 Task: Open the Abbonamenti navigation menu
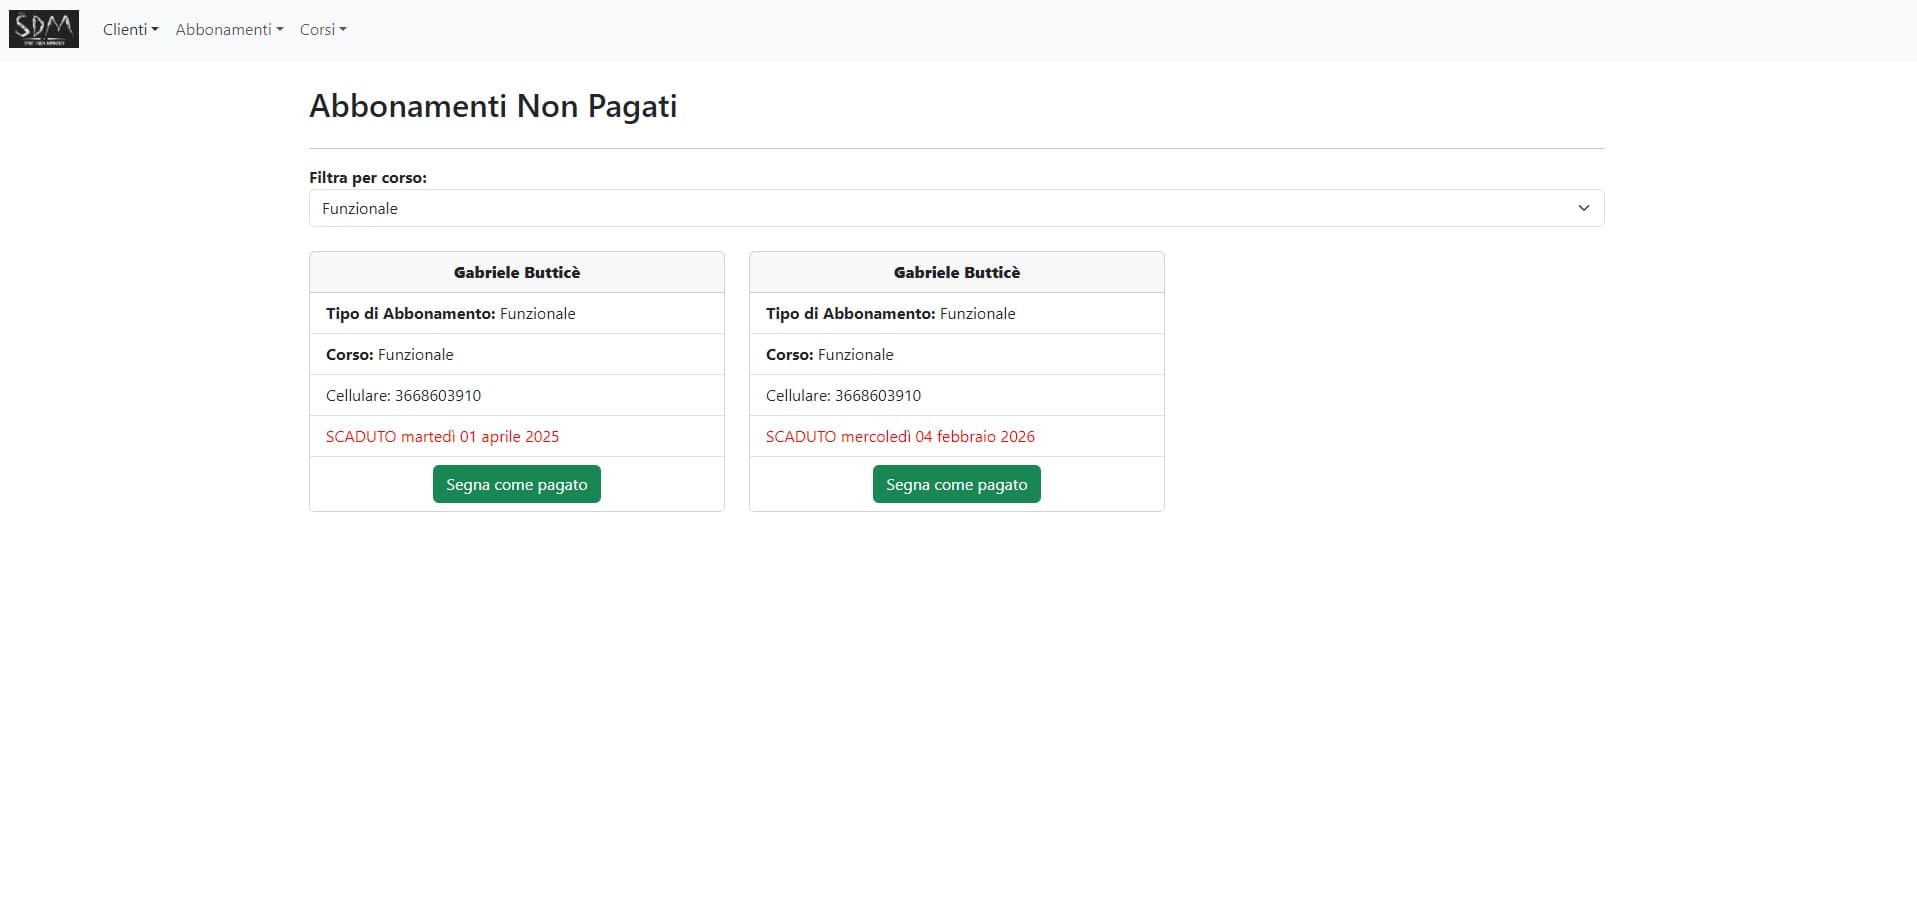[222, 29]
